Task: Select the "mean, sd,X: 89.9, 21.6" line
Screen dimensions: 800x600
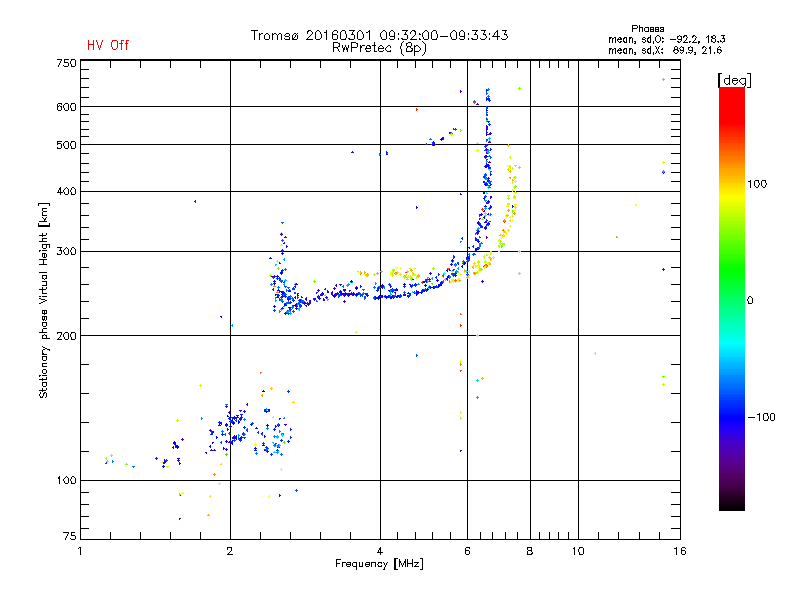Action: coord(665,50)
